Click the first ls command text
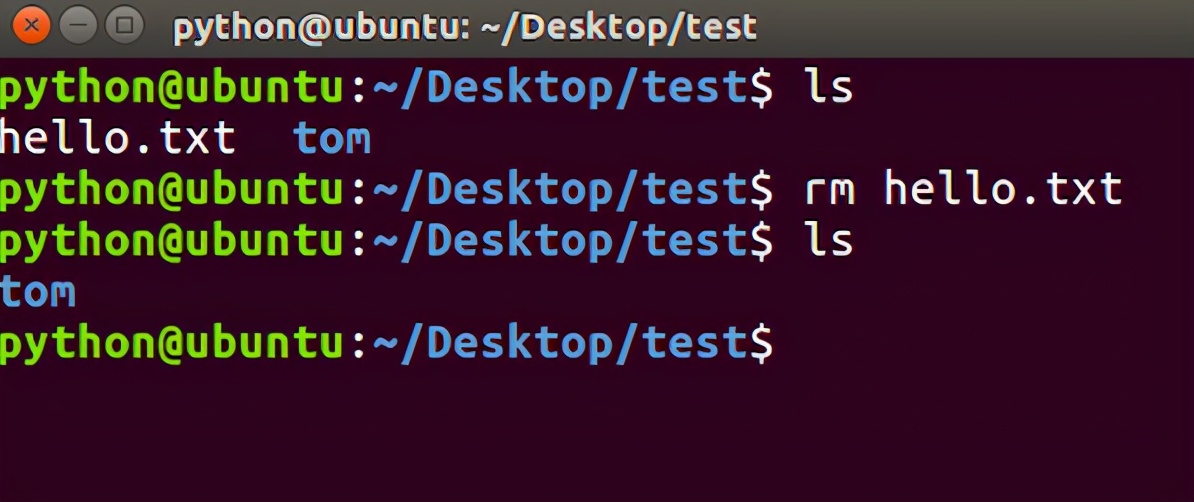Image resolution: width=1194 pixels, height=502 pixels. coord(829,88)
